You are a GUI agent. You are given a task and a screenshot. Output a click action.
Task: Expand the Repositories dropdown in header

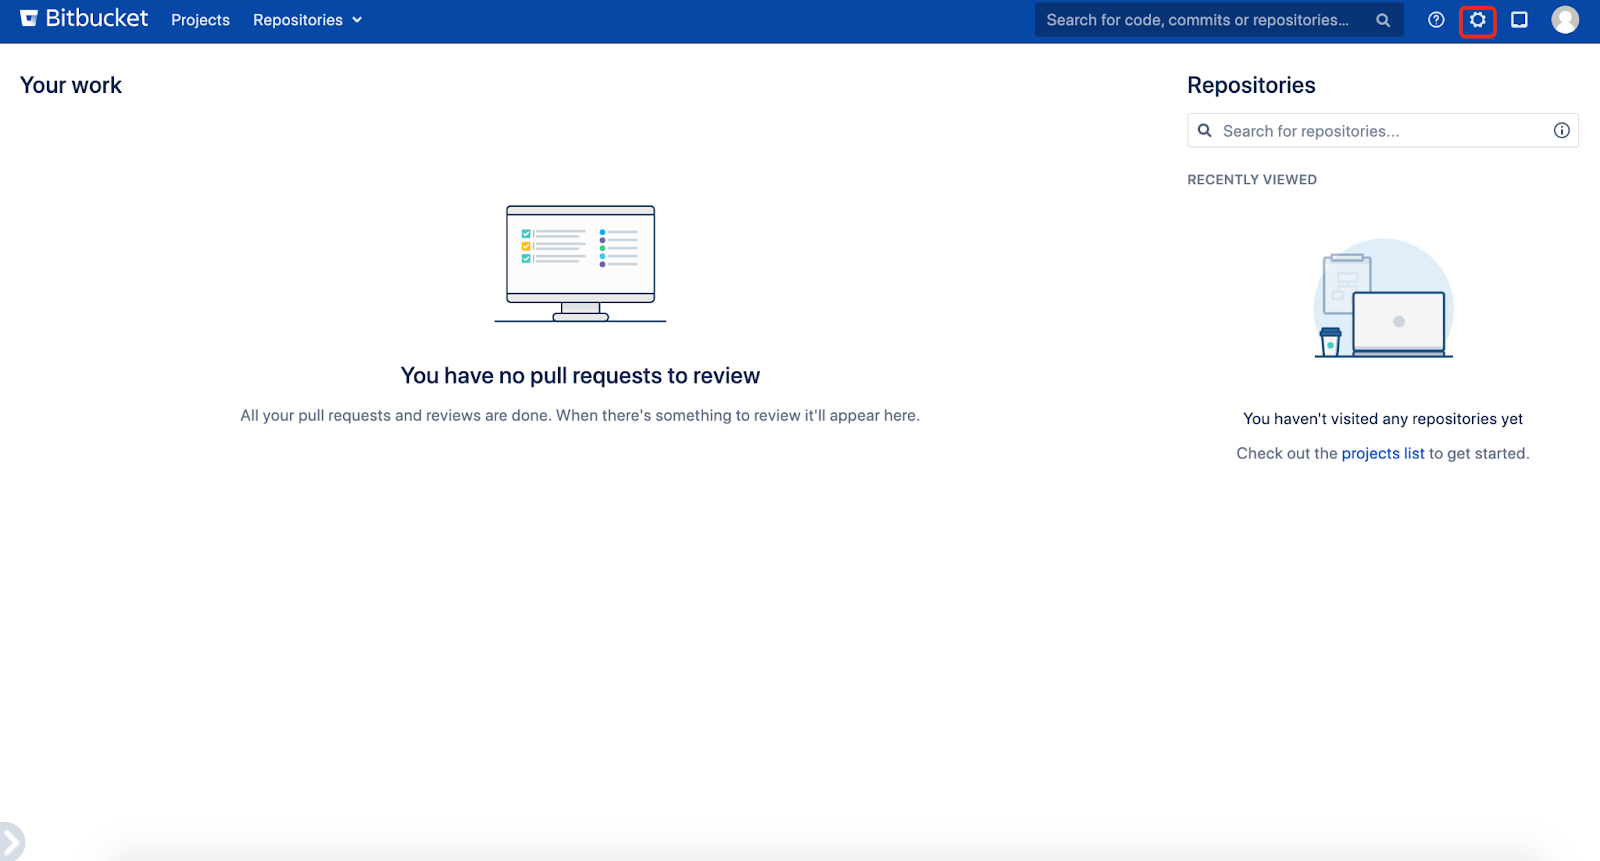click(x=307, y=20)
